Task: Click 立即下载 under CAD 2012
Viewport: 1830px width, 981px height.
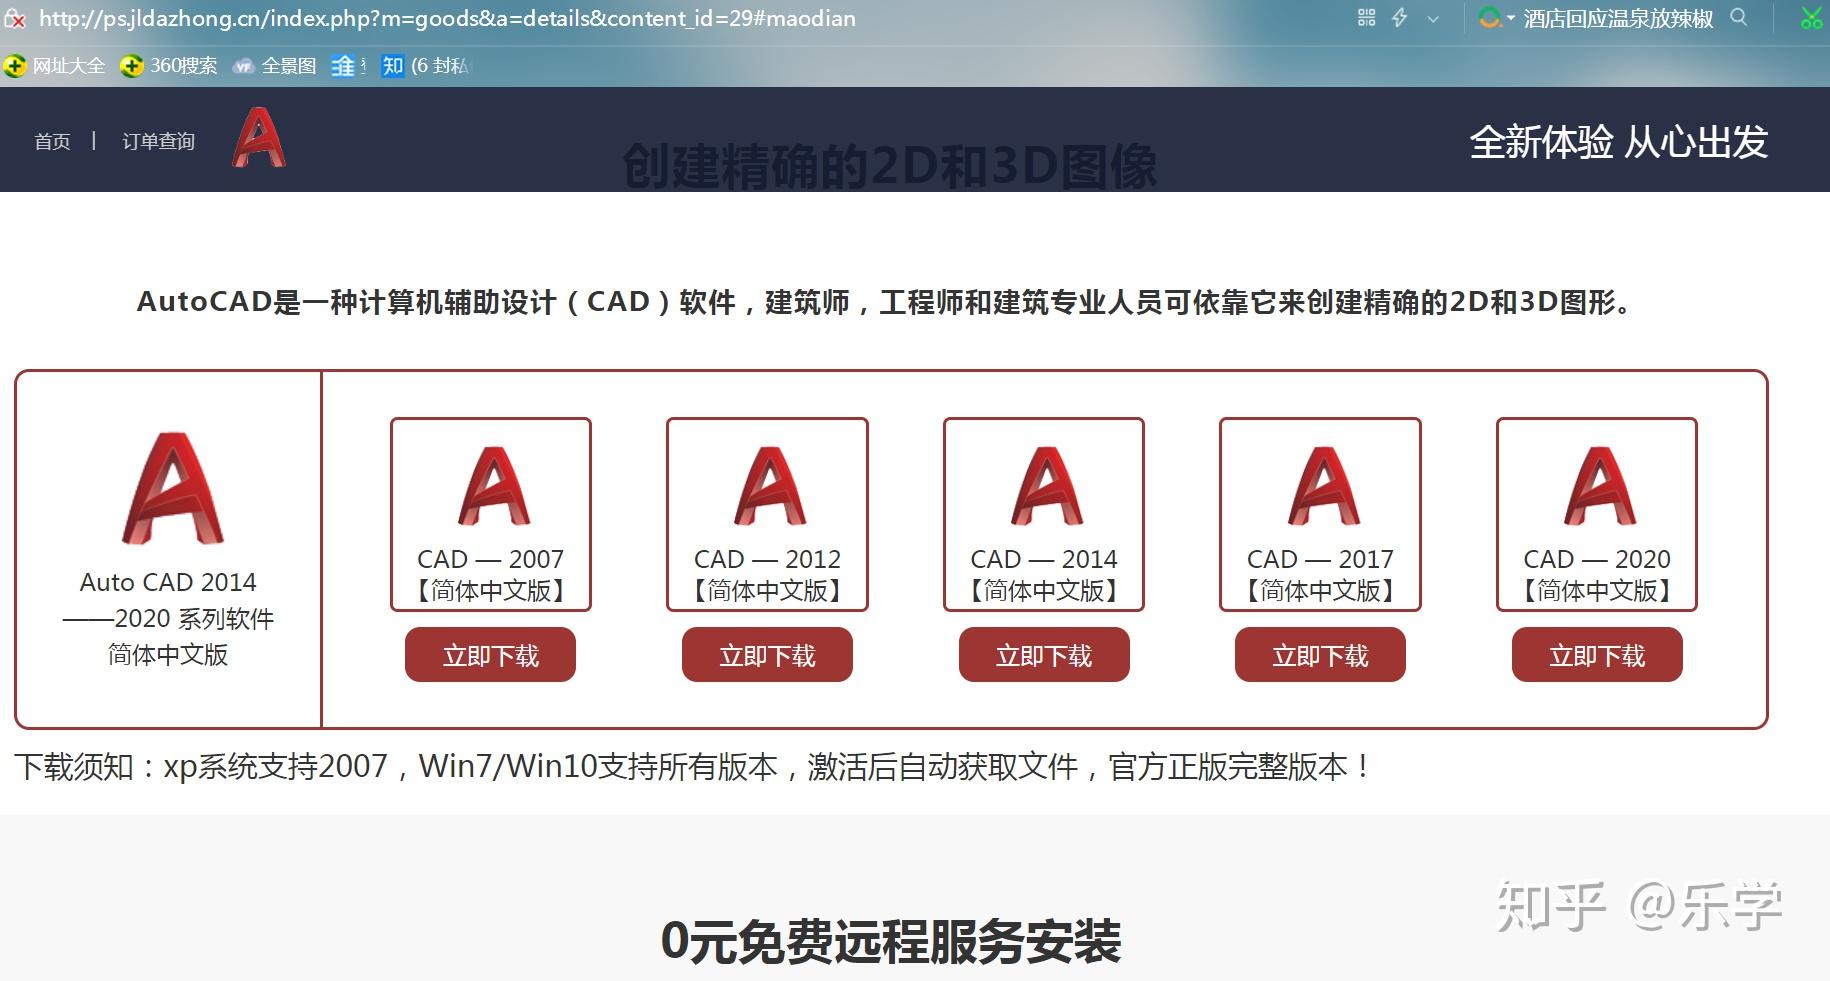Action: tap(767, 655)
